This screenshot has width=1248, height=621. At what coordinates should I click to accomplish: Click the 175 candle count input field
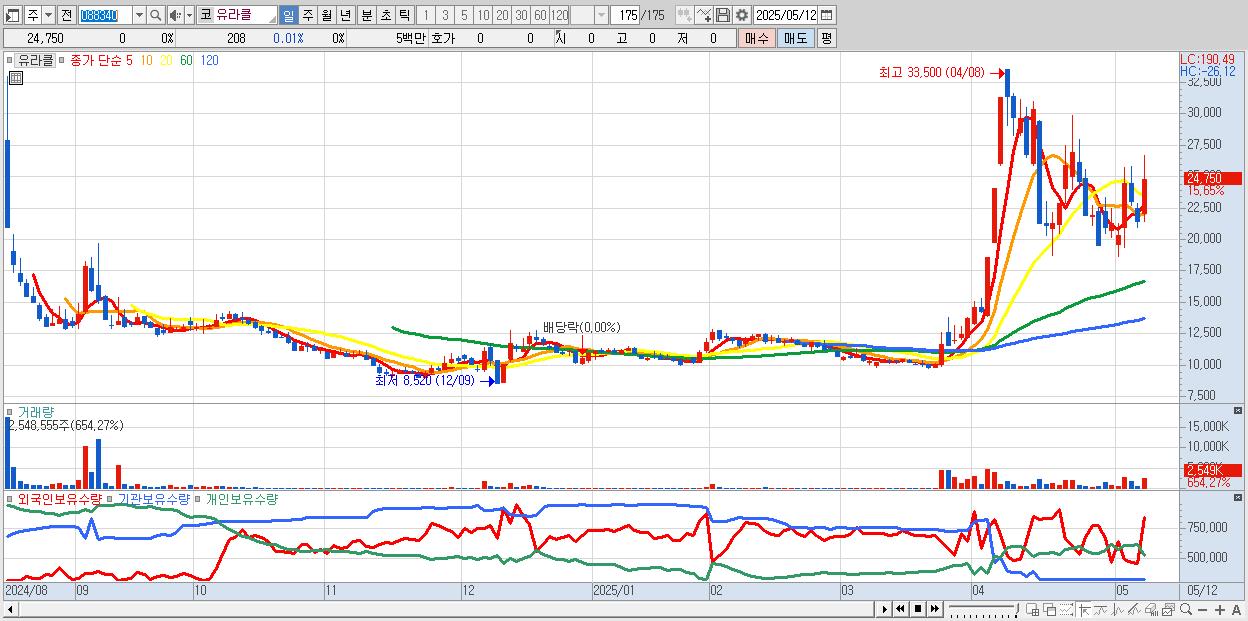pyautogui.click(x=625, y=15)
